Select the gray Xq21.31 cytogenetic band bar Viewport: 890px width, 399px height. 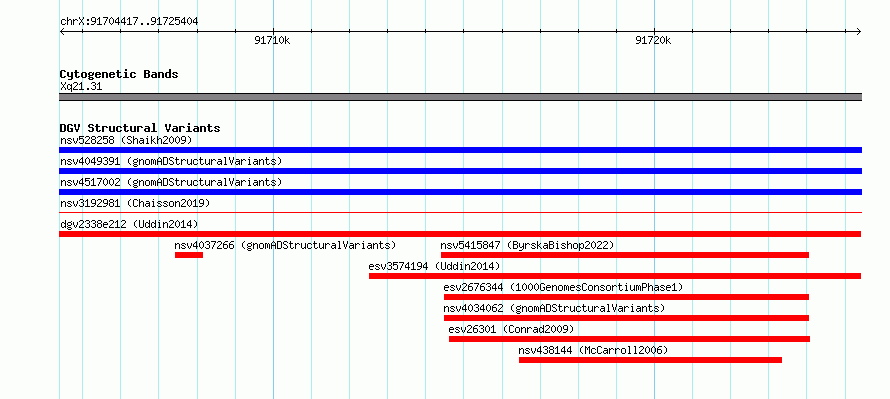460,97
